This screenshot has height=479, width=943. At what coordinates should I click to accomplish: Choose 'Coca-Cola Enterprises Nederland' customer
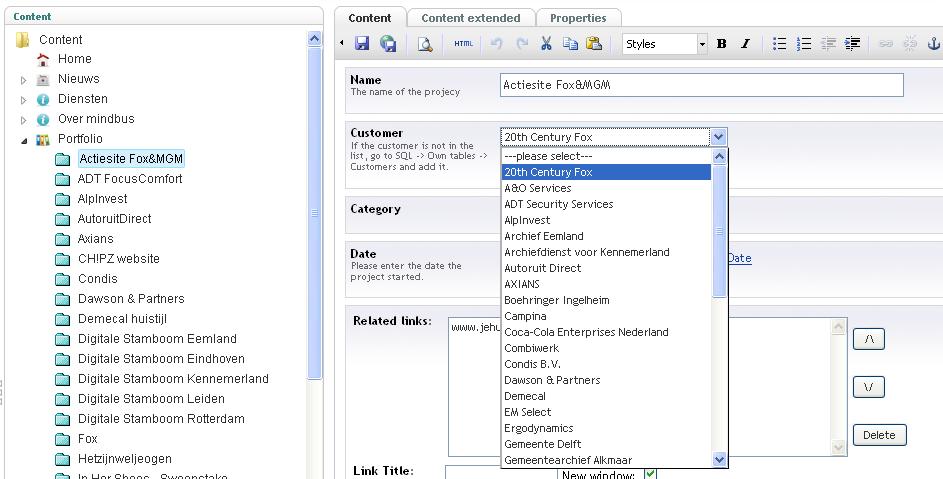point(606,332)
